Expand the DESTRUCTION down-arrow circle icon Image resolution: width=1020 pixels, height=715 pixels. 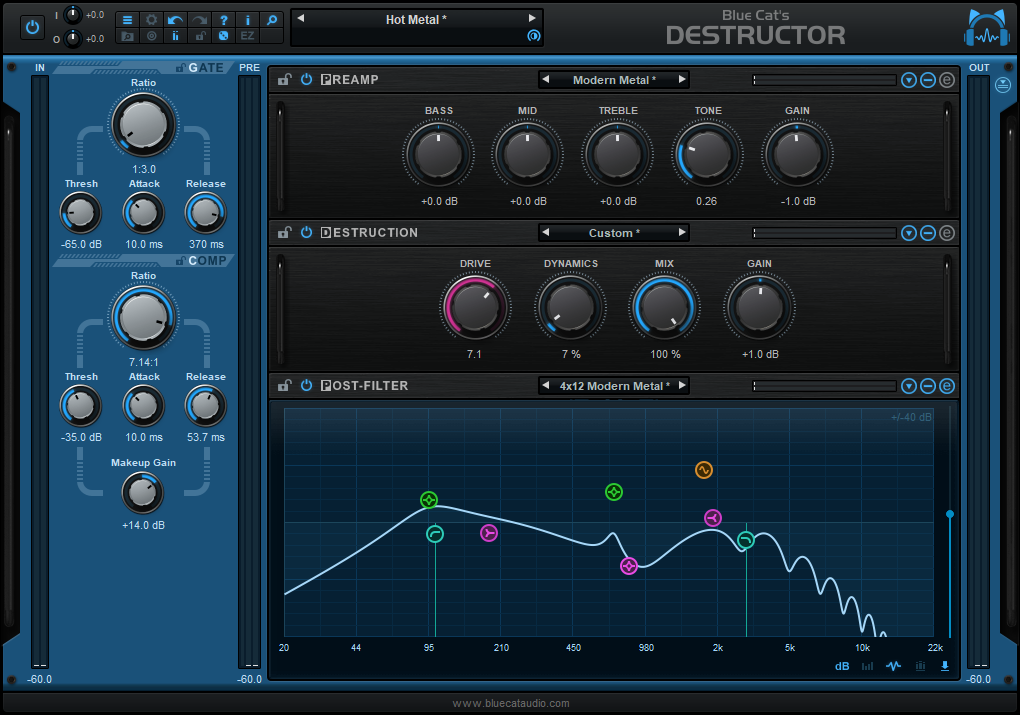tap(909, 233)
